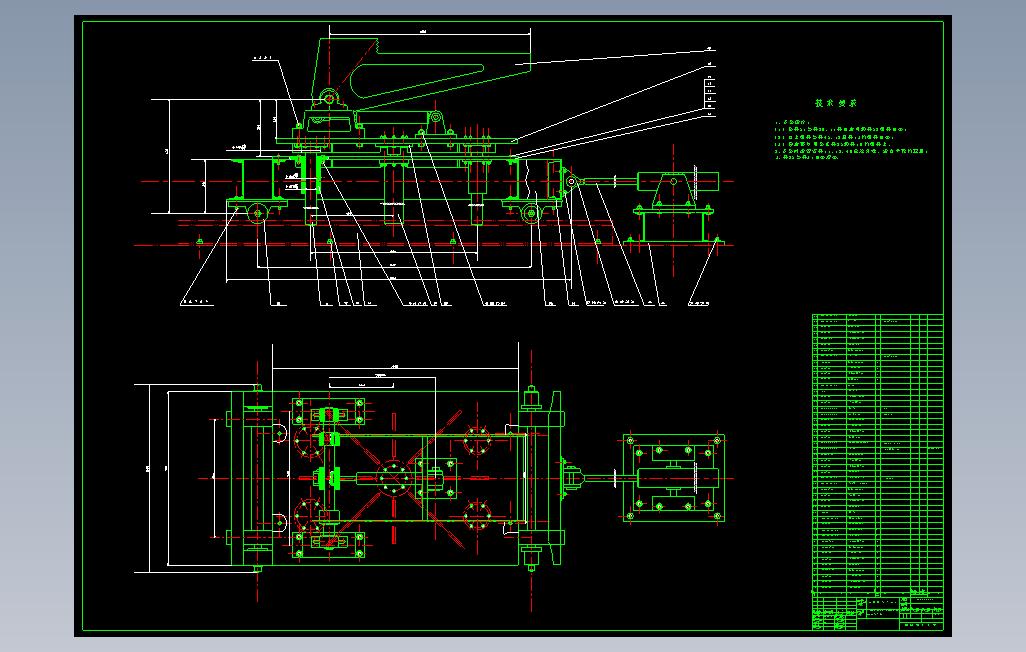The width and height of the screenshot is (1026, 652).
Task: Select the technical requirements notes paragraph
Action: click(x=851, y=139)
